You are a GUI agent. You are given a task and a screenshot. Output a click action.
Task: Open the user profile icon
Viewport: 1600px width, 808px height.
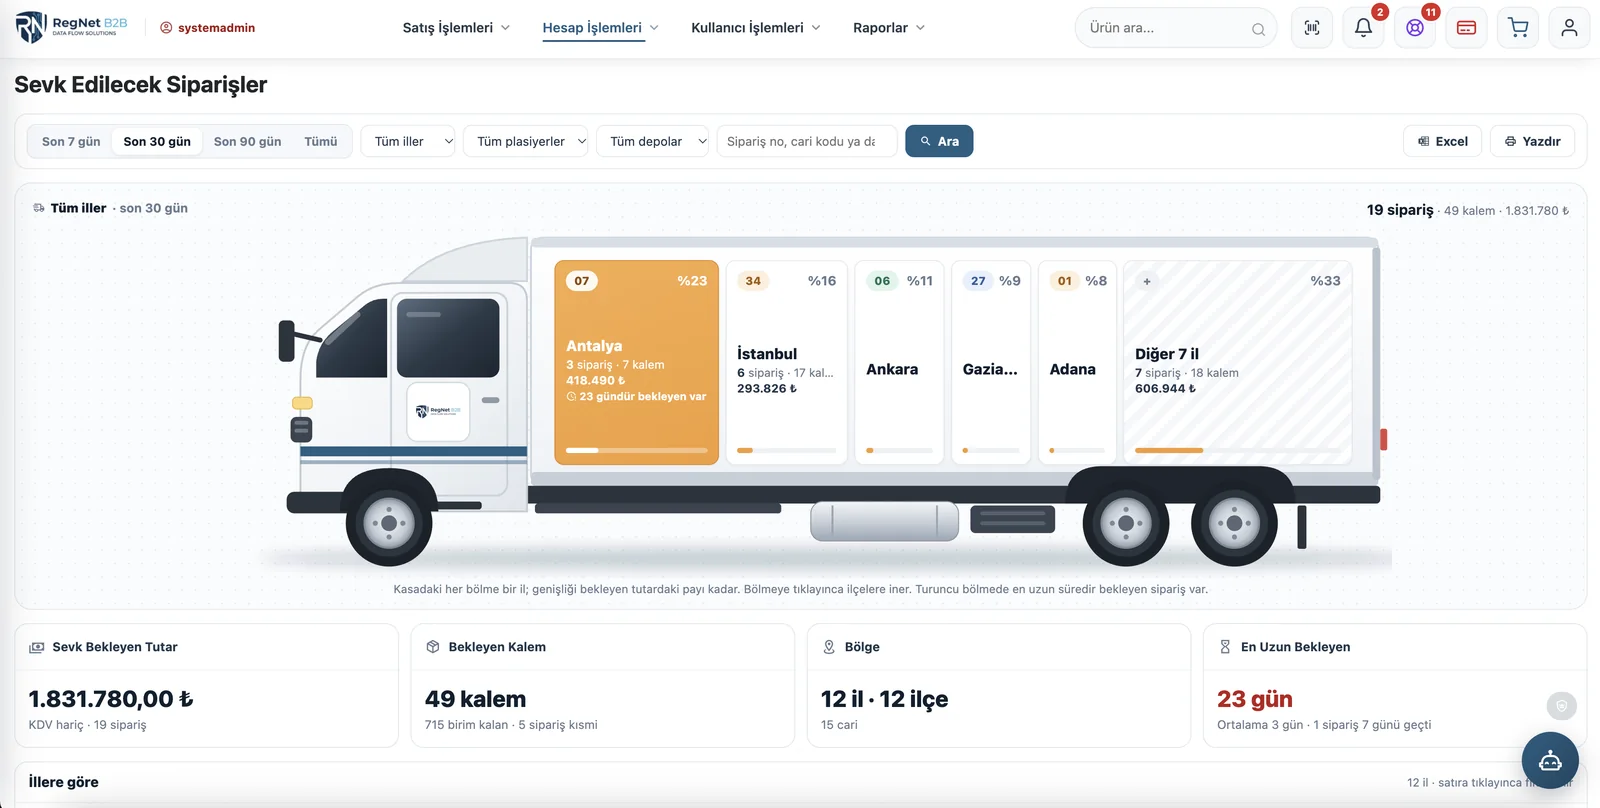point(1569,28)
